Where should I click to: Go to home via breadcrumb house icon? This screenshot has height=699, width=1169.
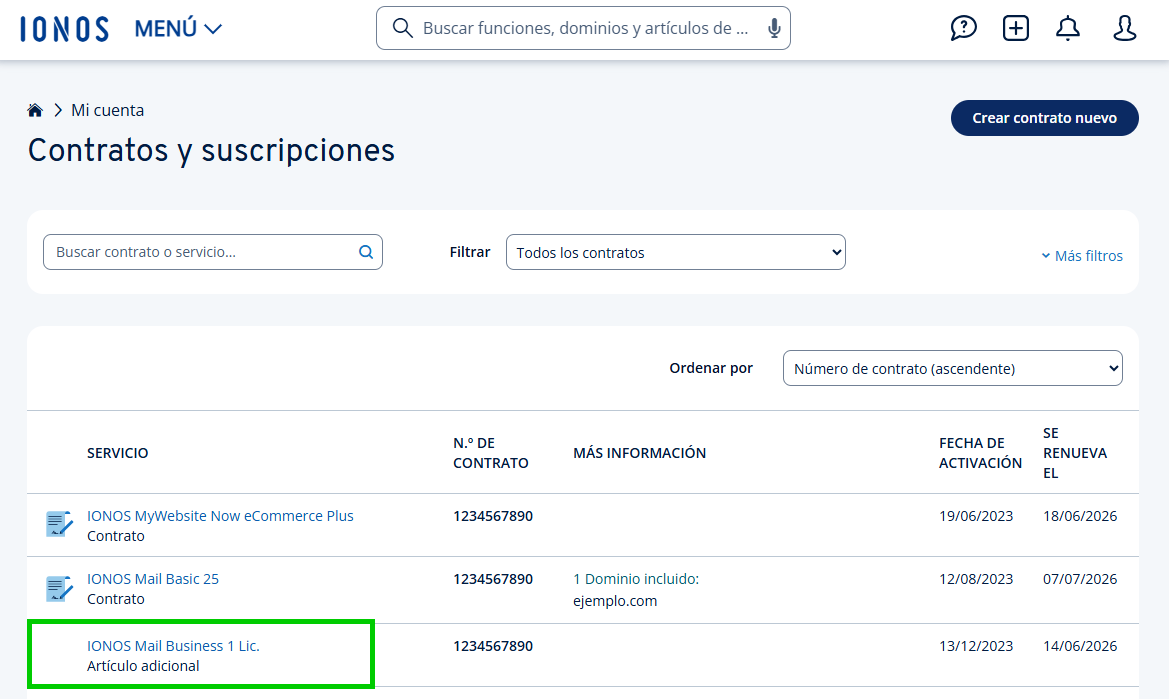(x=35, y=110)
